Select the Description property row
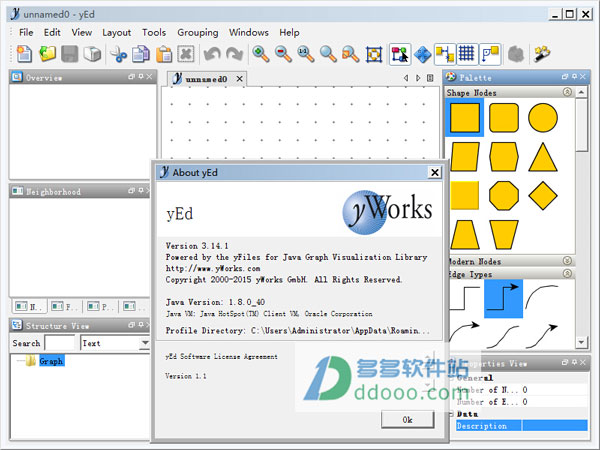Image resolution: width=600 pixels, height=450 pixels. click(522, 426)
